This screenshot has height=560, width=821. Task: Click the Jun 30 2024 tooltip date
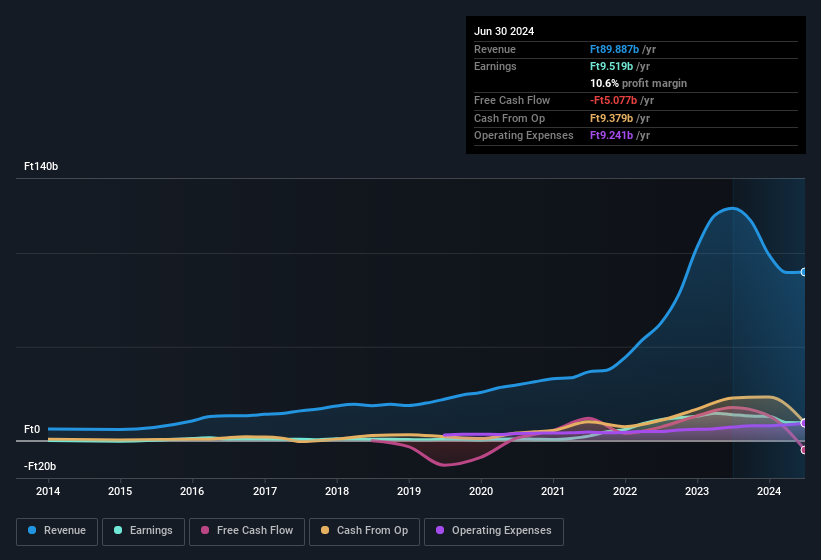pyautogui.click(x=504, y=31)
